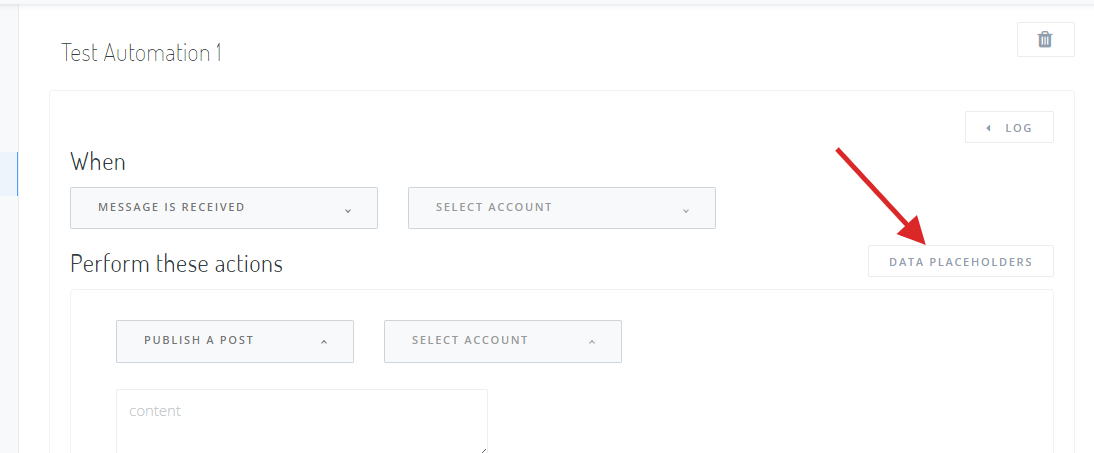Click the Data Placeholders button
Image resolution: width=1094 pixels, height=453 pixels.
(x=960, y=262)
